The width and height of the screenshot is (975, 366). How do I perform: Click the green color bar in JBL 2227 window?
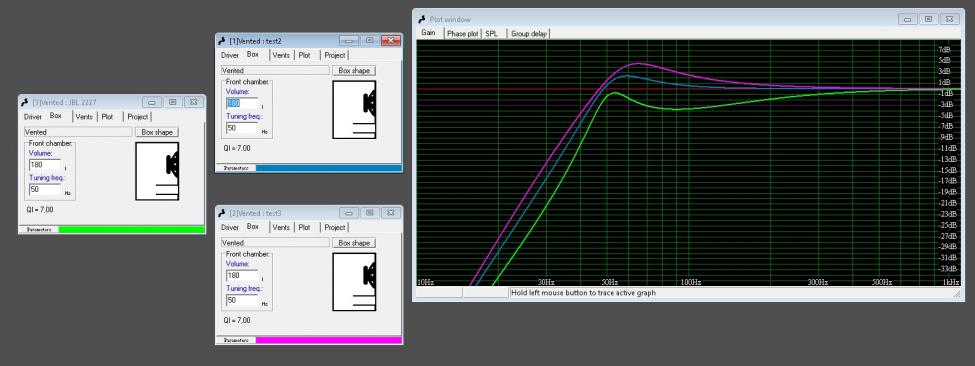click(x=131, y=229)
